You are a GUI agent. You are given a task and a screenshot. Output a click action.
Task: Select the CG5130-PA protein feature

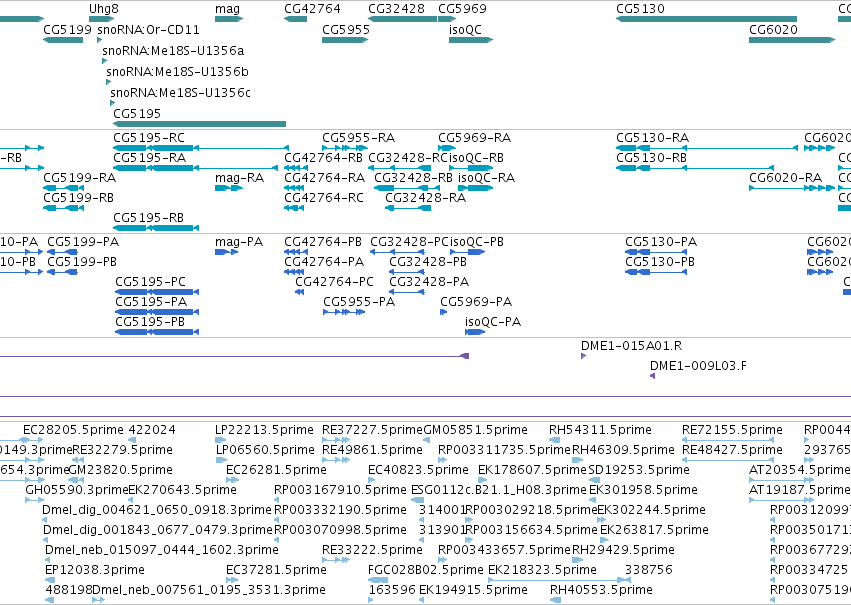coord(656,252)
